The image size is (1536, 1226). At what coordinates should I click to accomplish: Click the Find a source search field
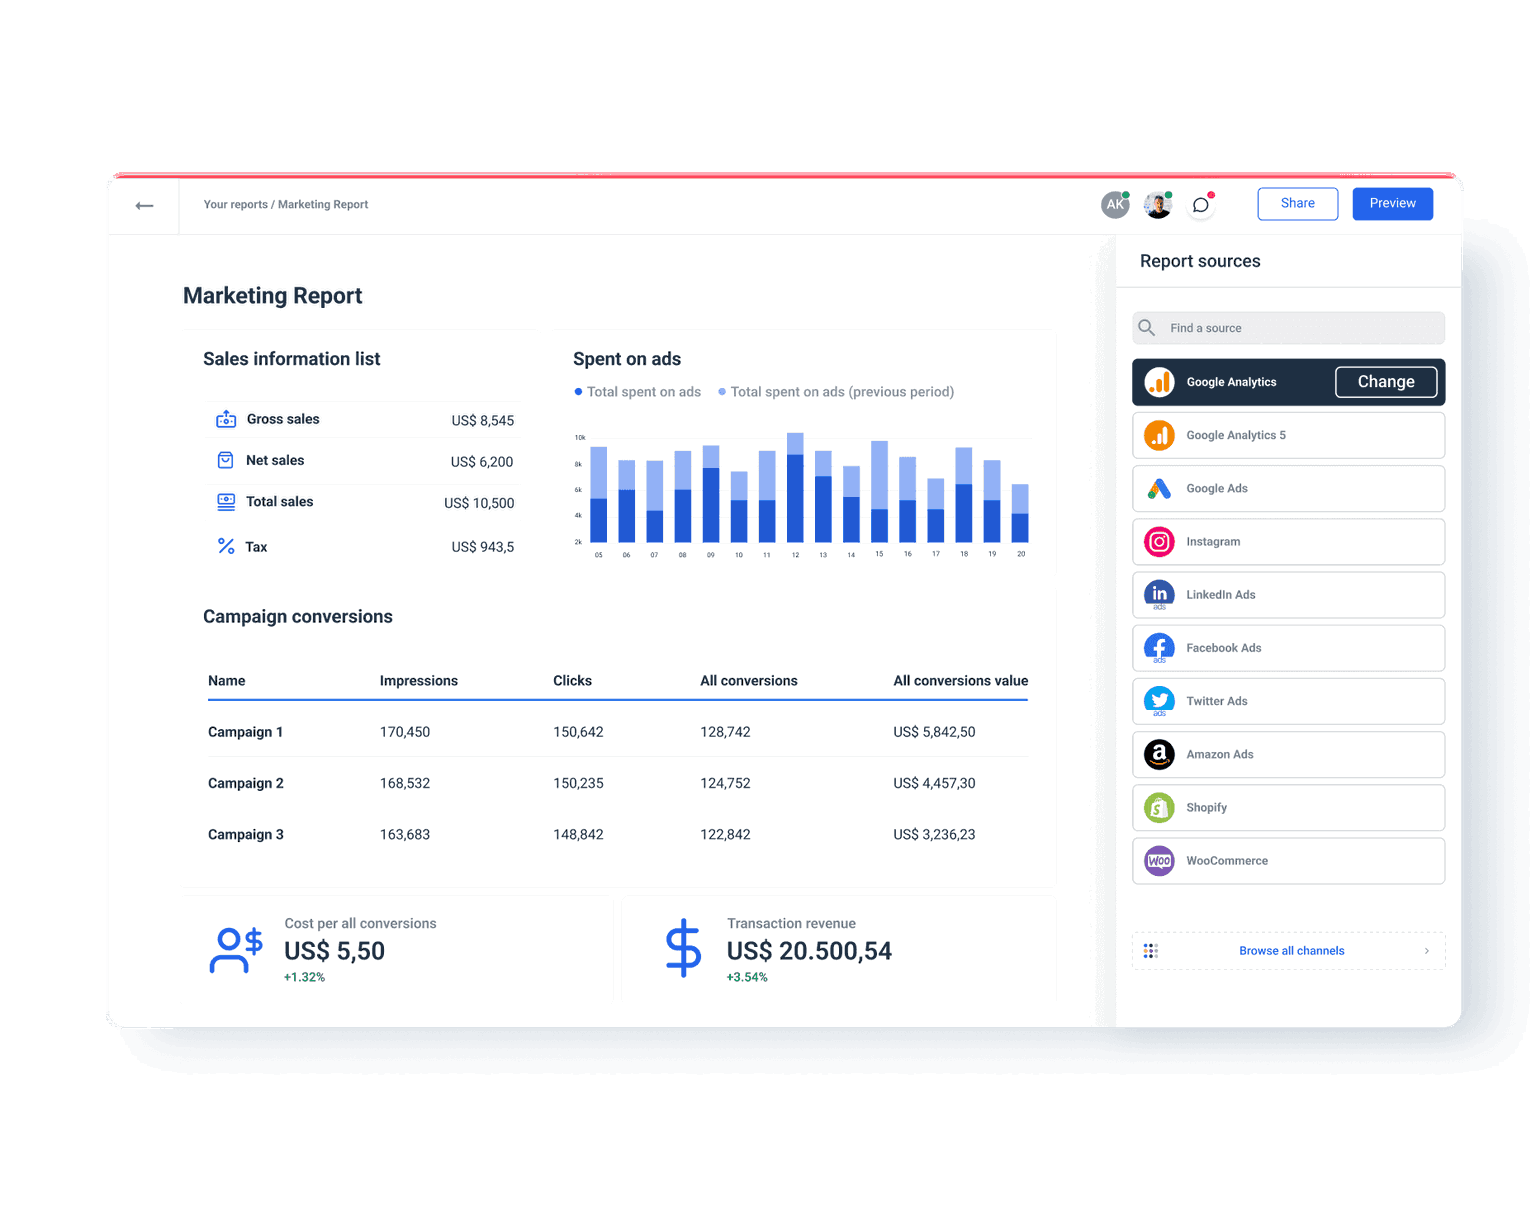pos(1288,327)
